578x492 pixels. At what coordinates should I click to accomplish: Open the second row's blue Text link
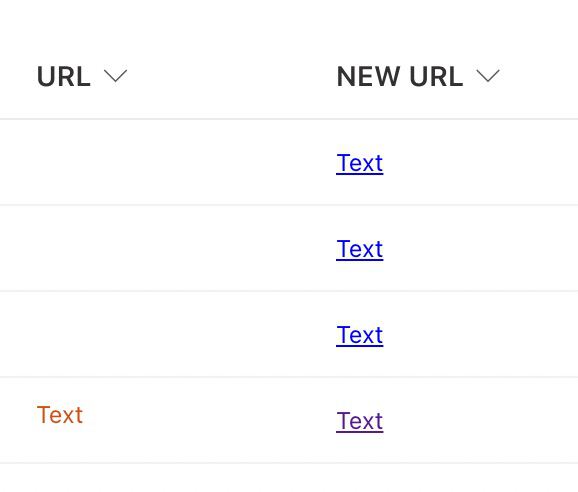[x=359, y=250]
